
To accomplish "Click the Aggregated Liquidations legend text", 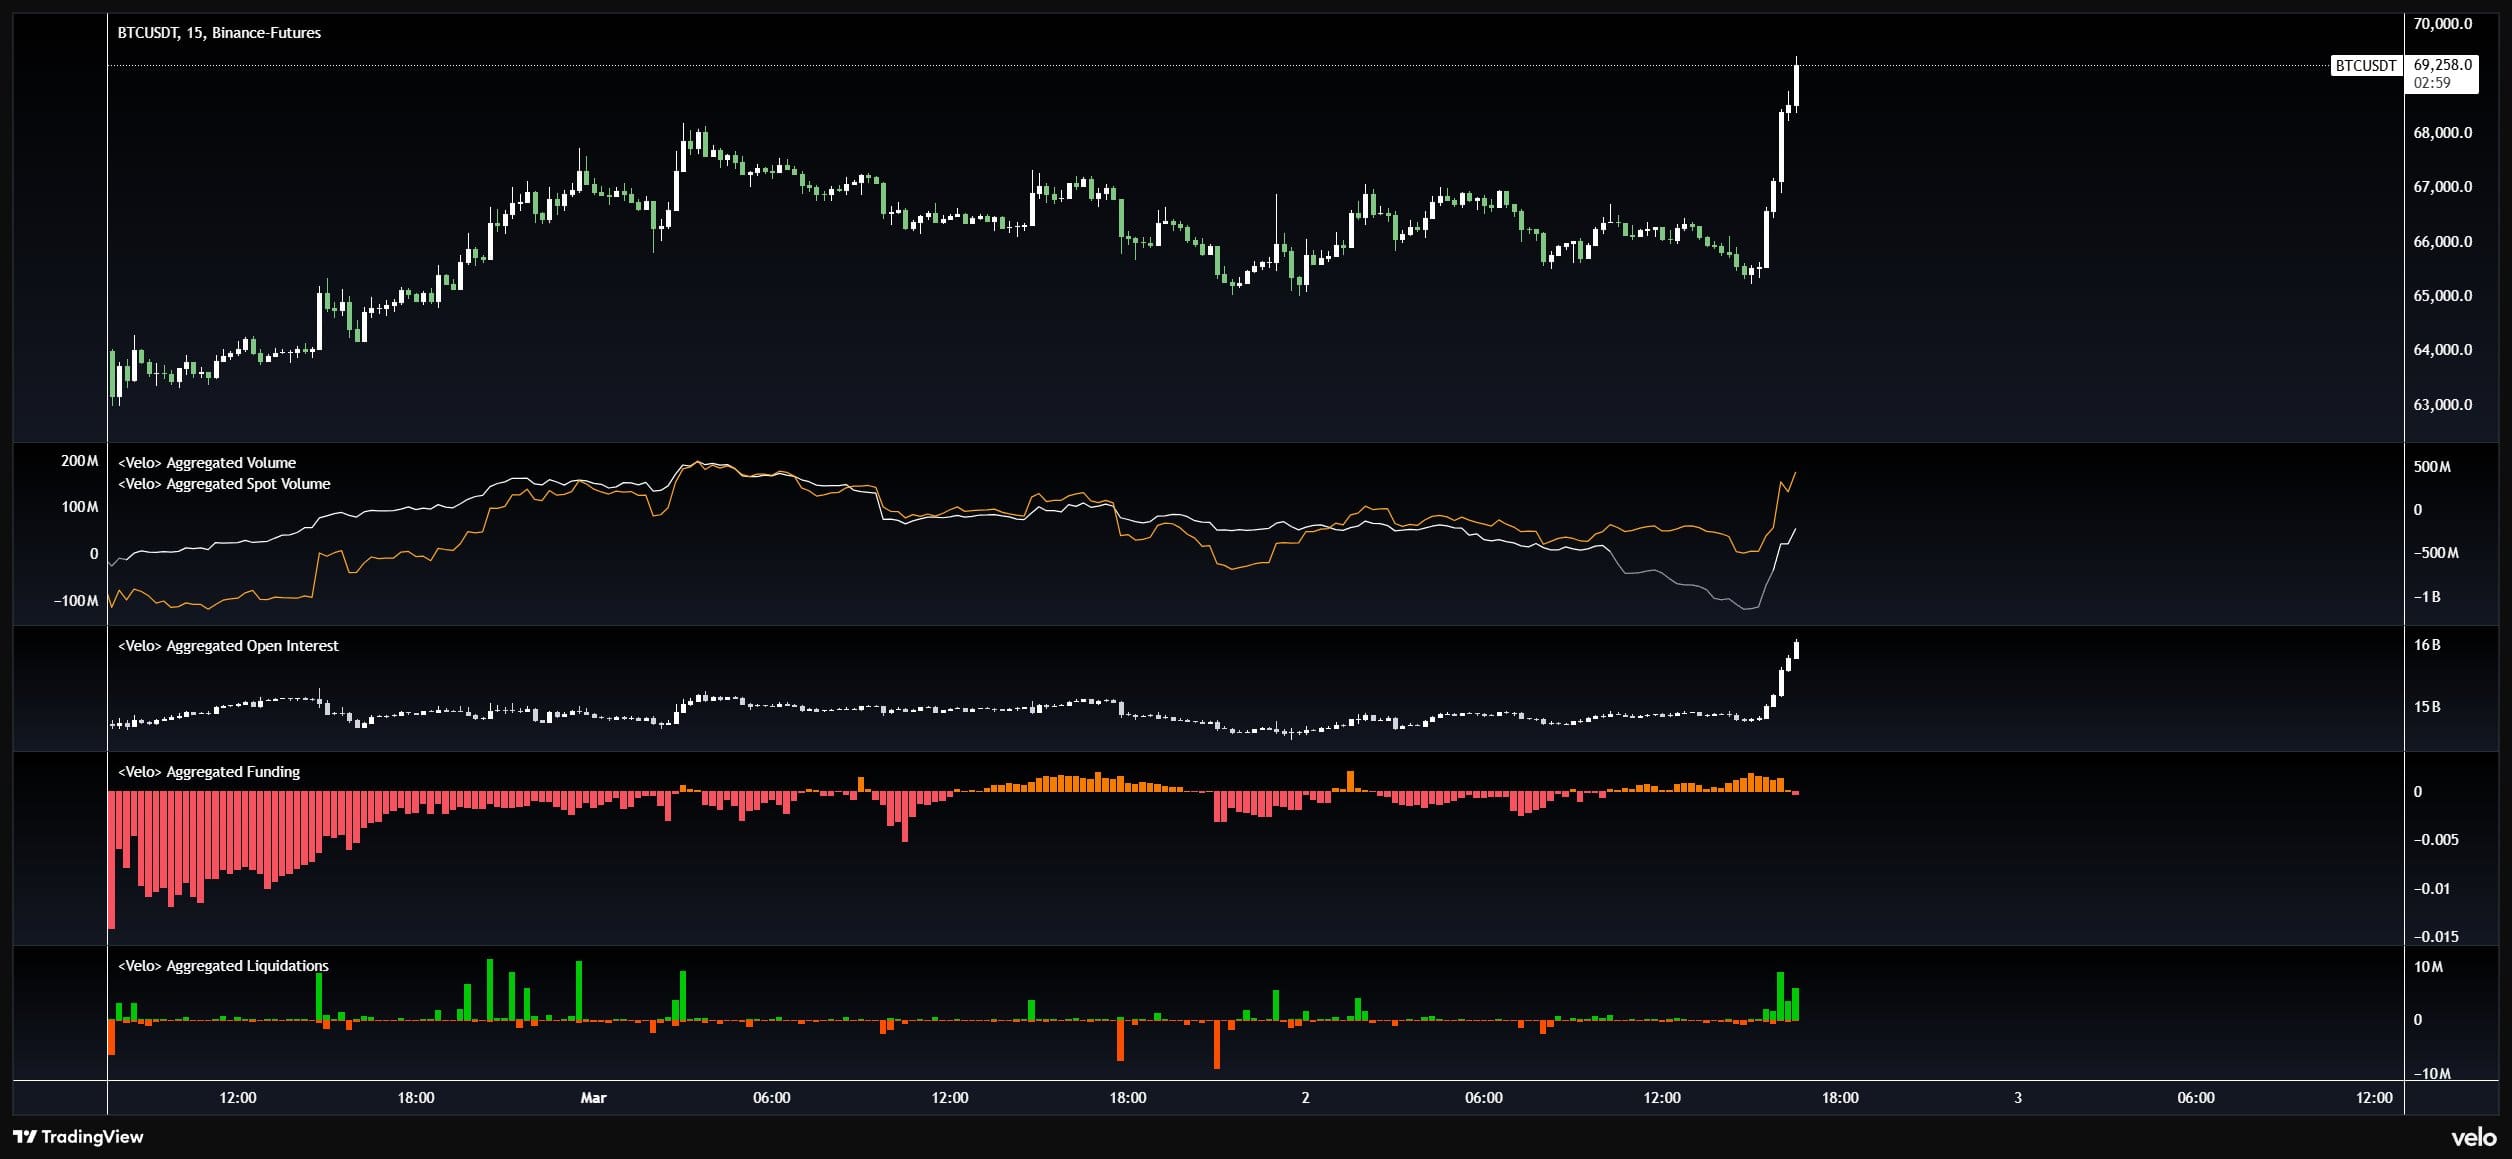I will (223, 966).
